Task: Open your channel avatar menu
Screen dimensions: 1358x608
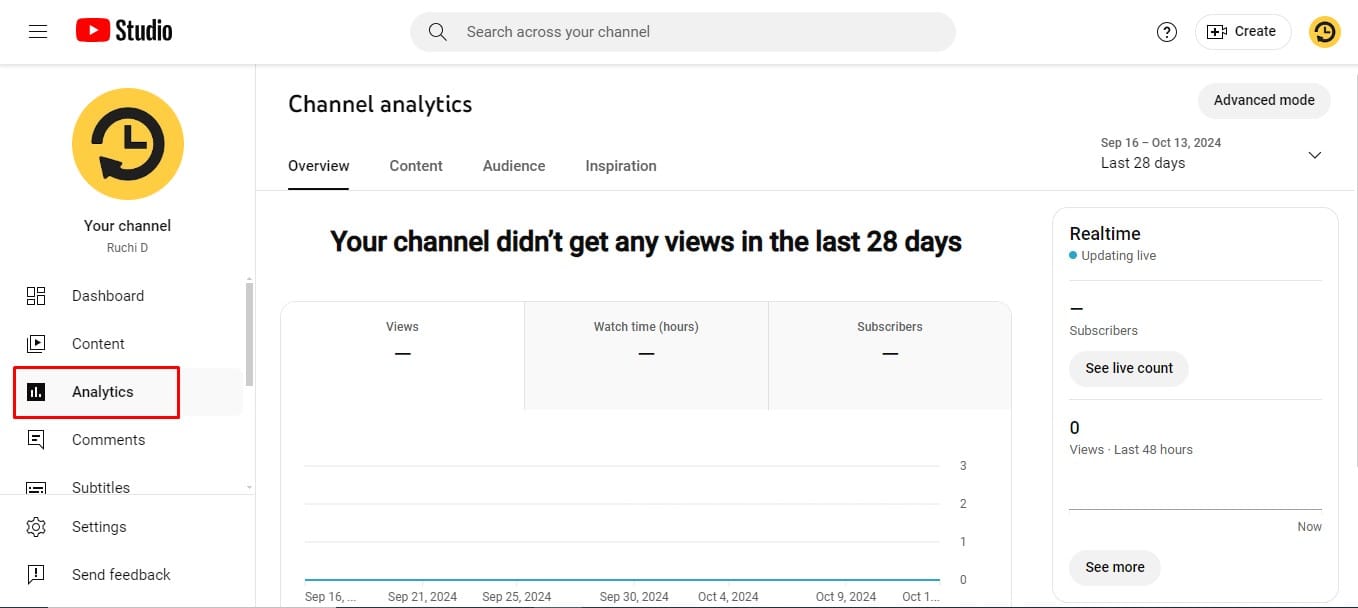Action: pos(1324,31)
